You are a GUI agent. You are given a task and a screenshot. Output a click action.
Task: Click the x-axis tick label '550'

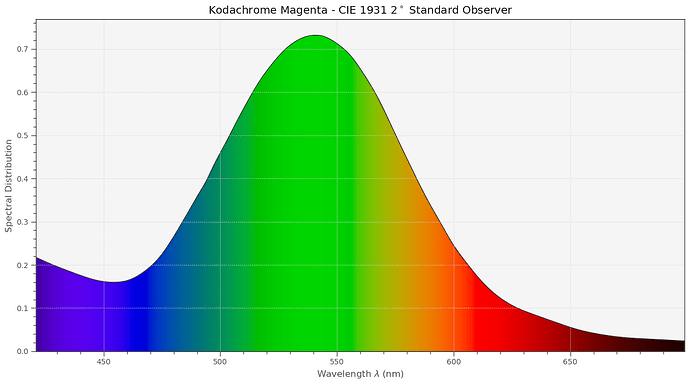tap(337, 362)
